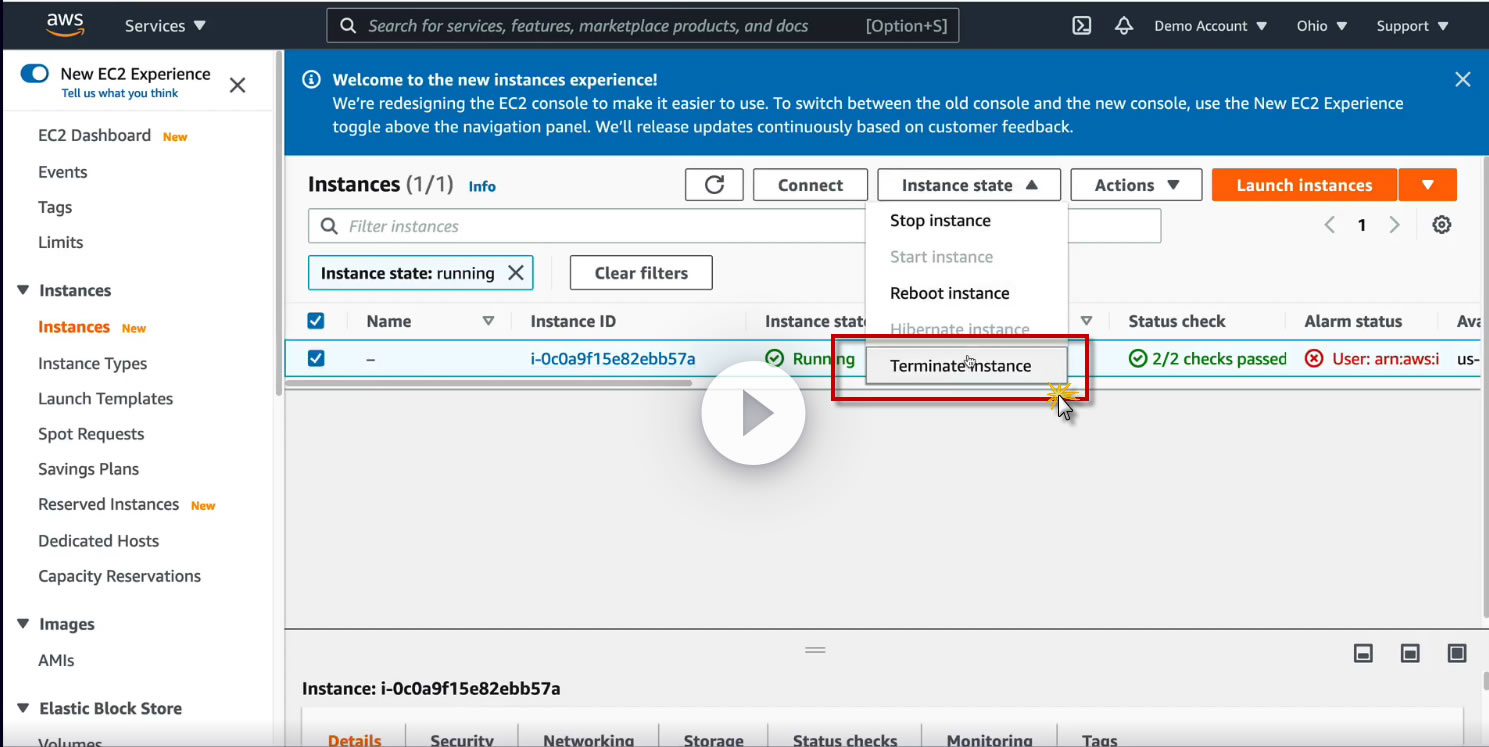Toggle the New EC2 Experience switch
The height and width of the screenshot is (747, 1489).
click(34, 73)
